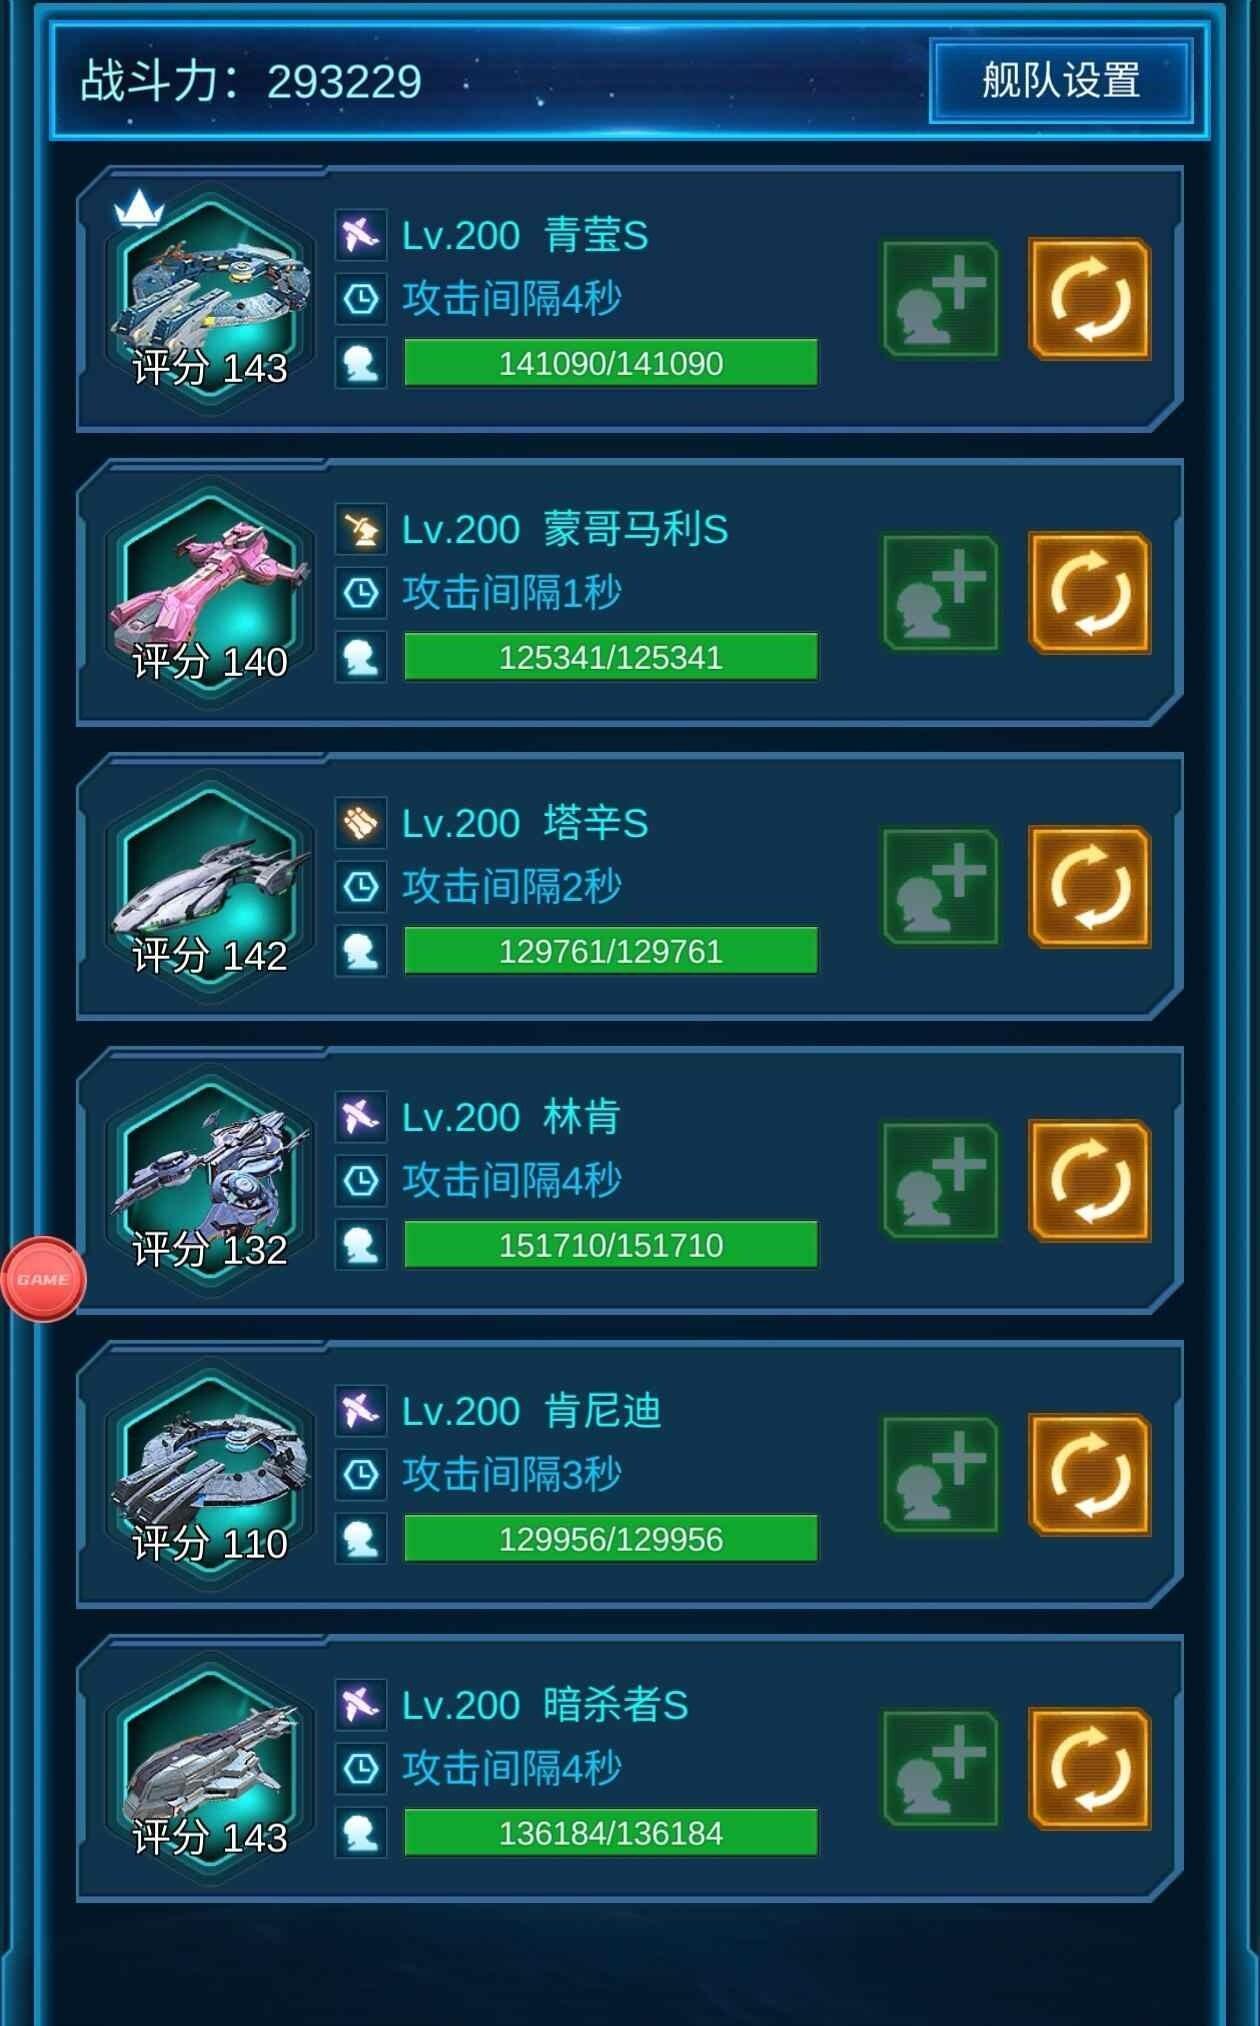Tap the orange swap icon for 暗杀者S
Screen dimensions: 1260x2026
point(1090,1769)
